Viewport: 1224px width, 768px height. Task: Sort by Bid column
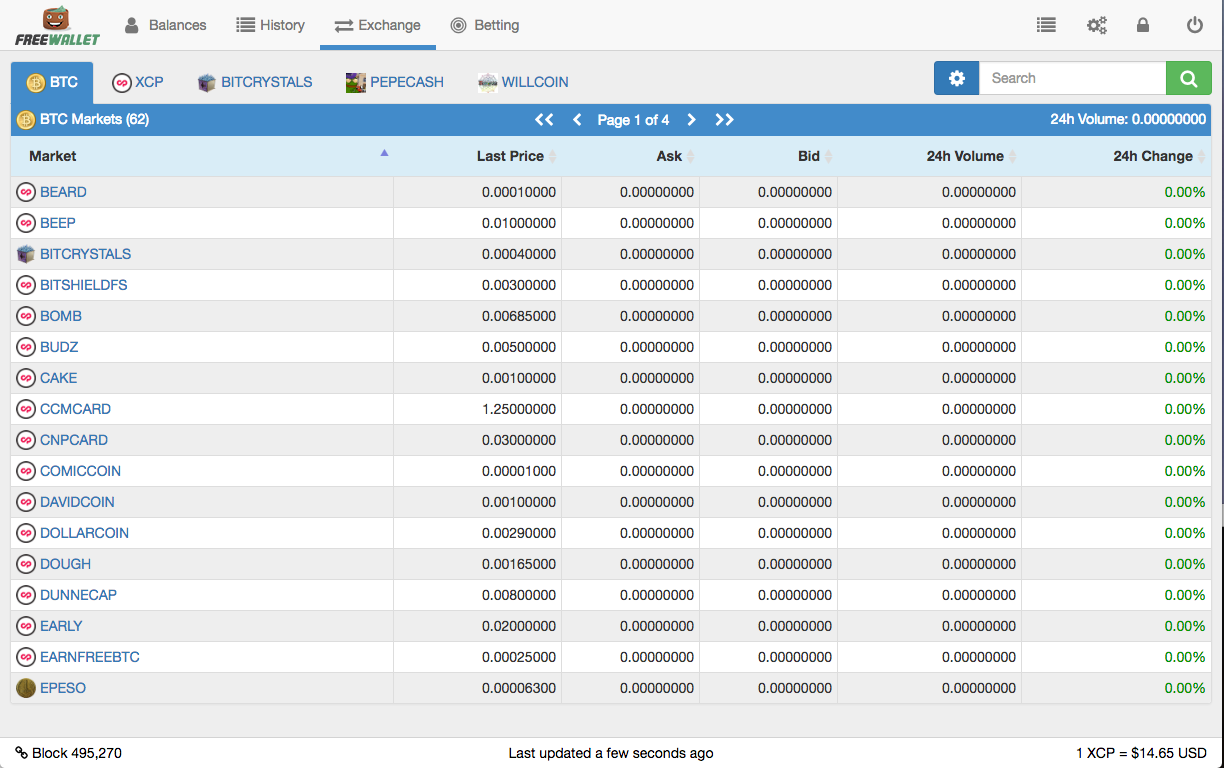pyautogui.click(x=768, y=156)
